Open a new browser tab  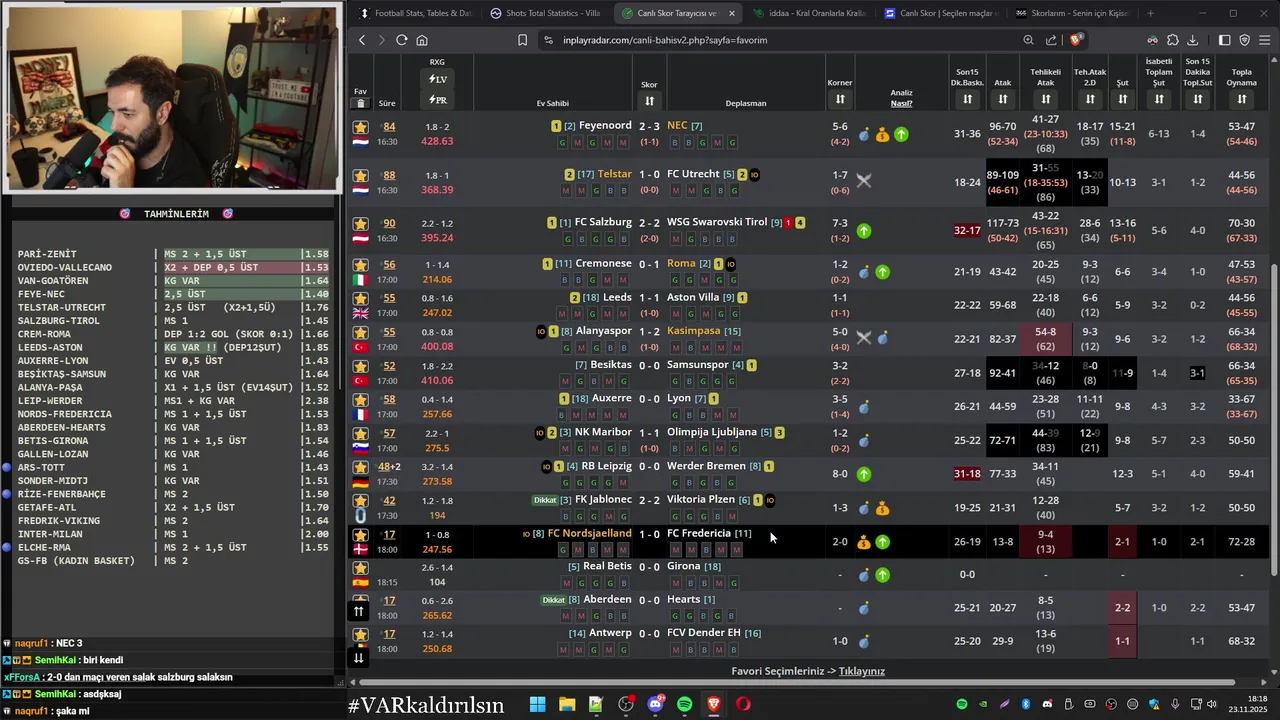[1150, 13]
